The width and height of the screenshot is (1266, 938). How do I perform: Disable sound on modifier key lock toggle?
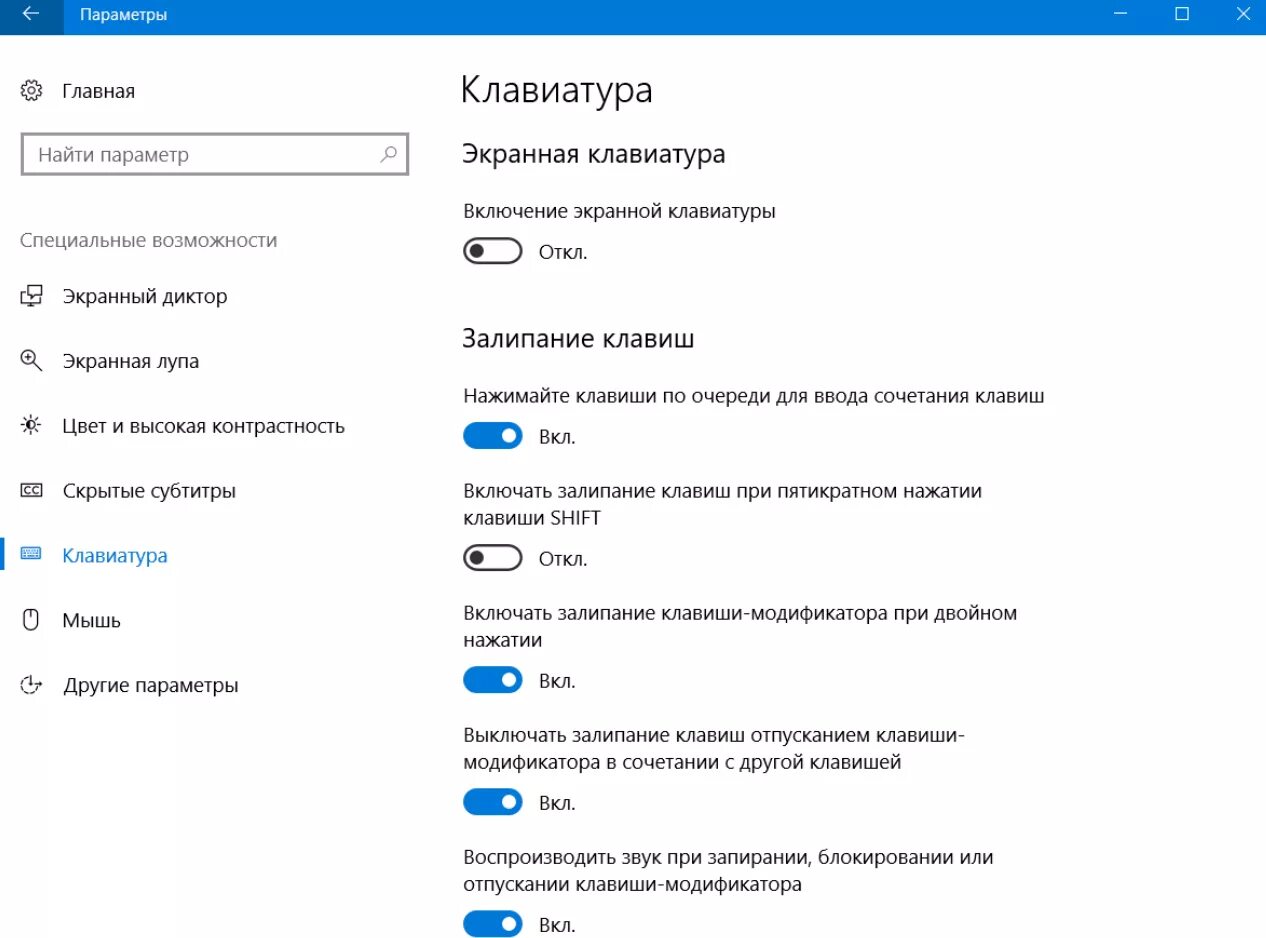493,925
